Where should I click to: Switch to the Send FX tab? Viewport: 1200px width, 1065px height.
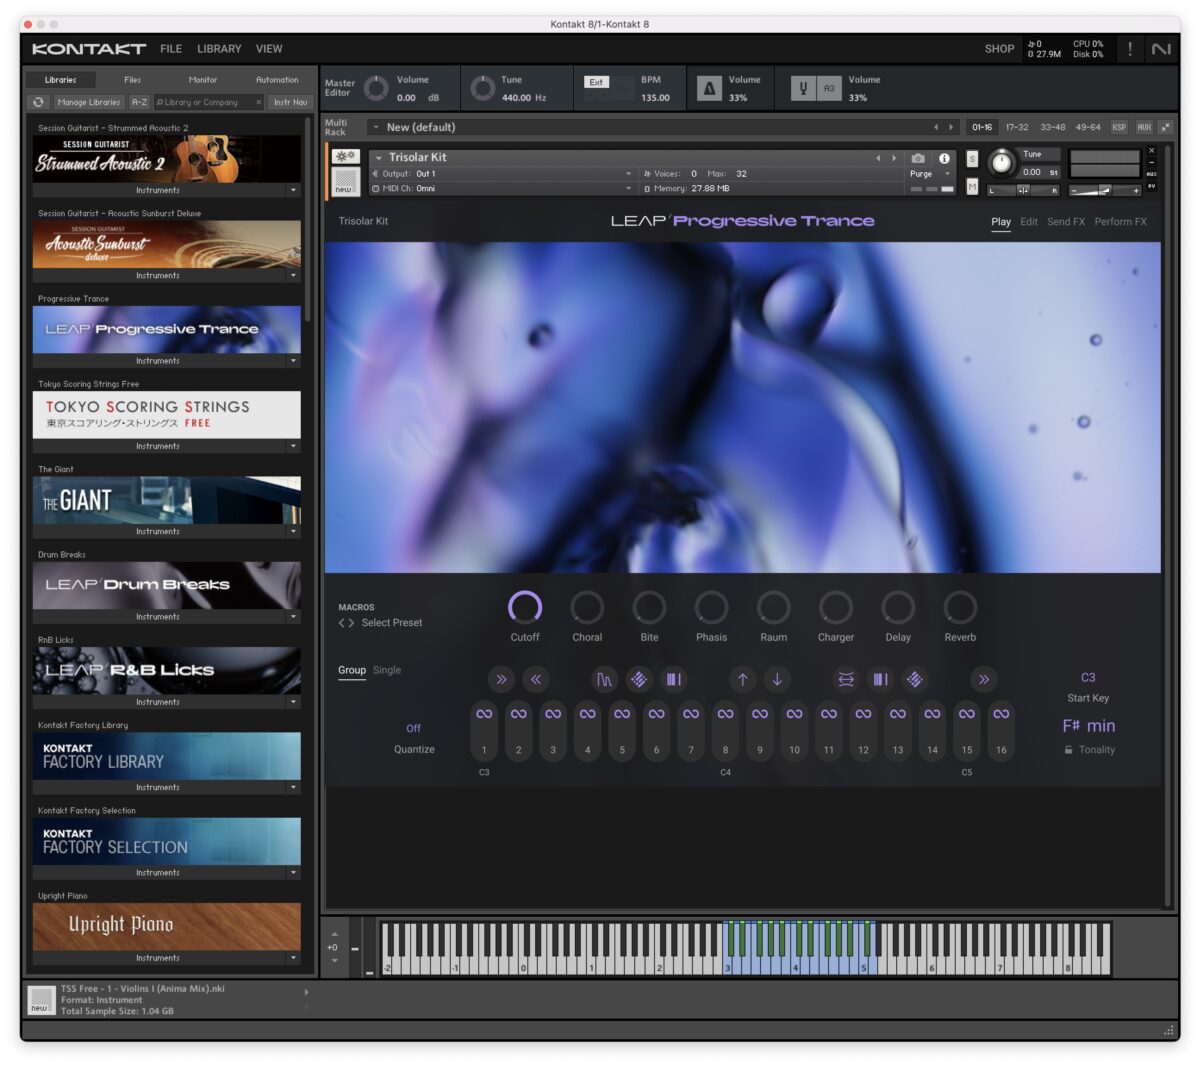pos(1066,222)
